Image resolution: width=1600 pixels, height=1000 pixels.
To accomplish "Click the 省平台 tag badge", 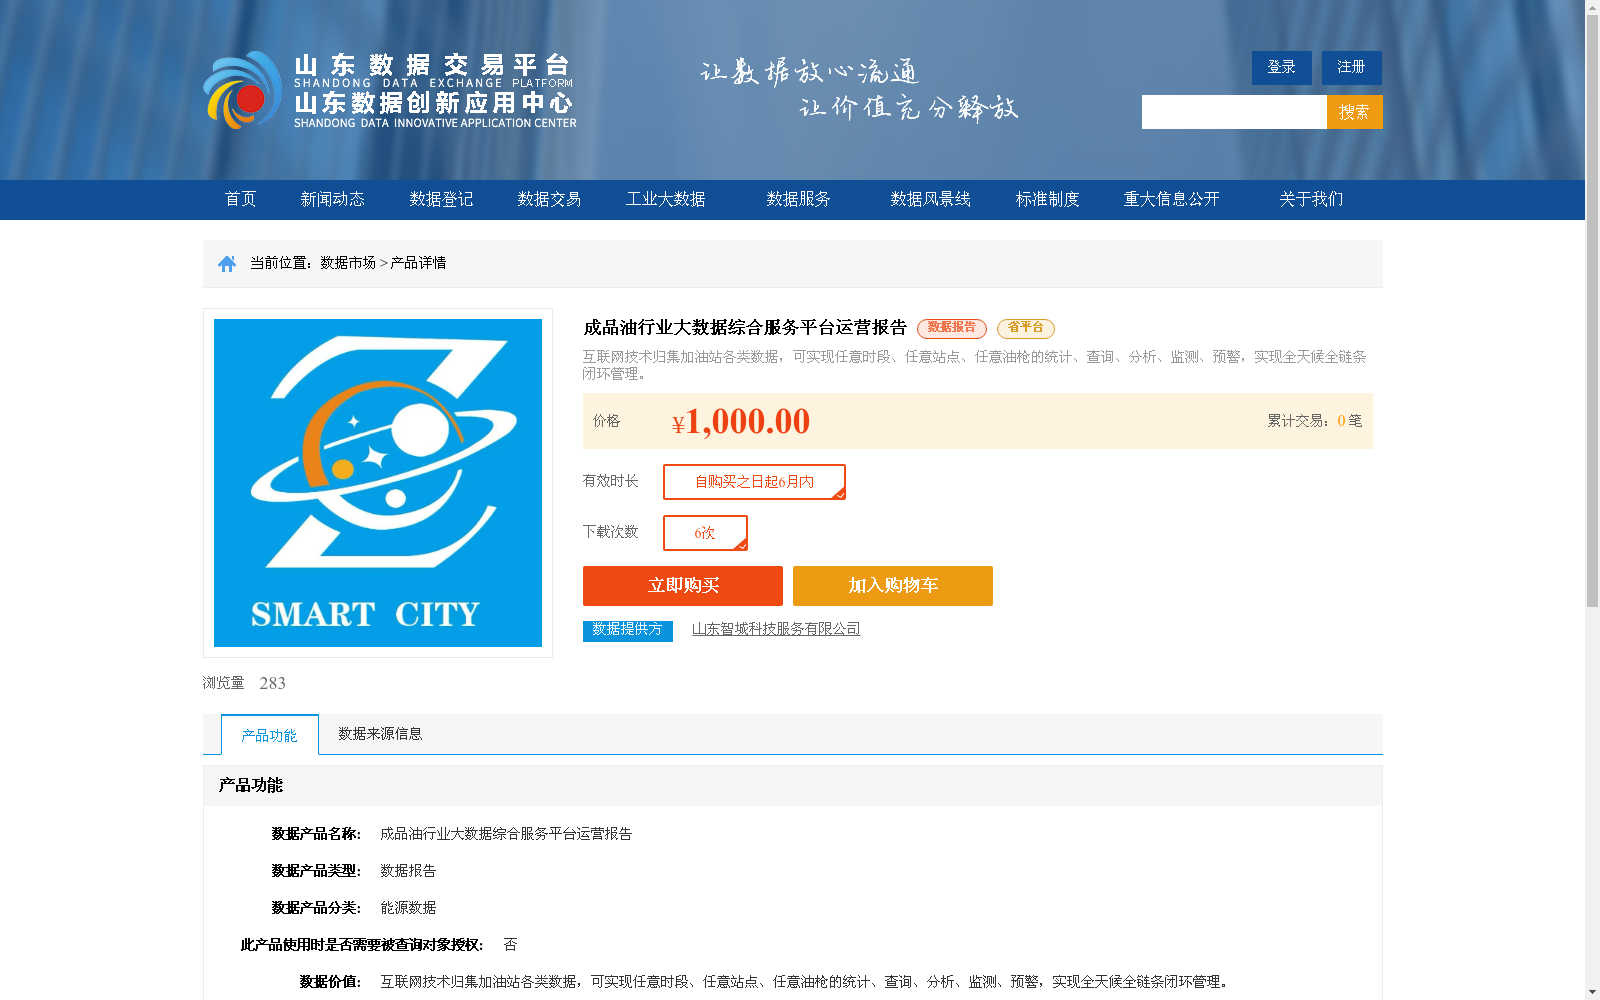I will [x=1026, y=328].
